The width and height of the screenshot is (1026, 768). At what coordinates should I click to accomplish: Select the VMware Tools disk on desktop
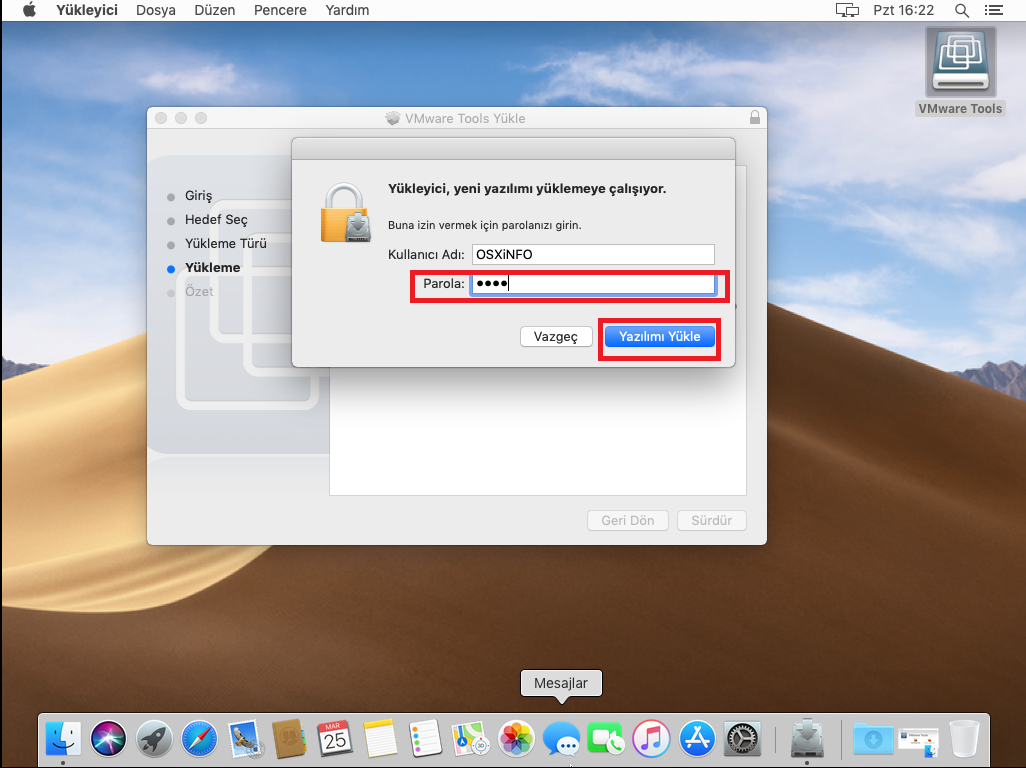[x=960, y=71]
